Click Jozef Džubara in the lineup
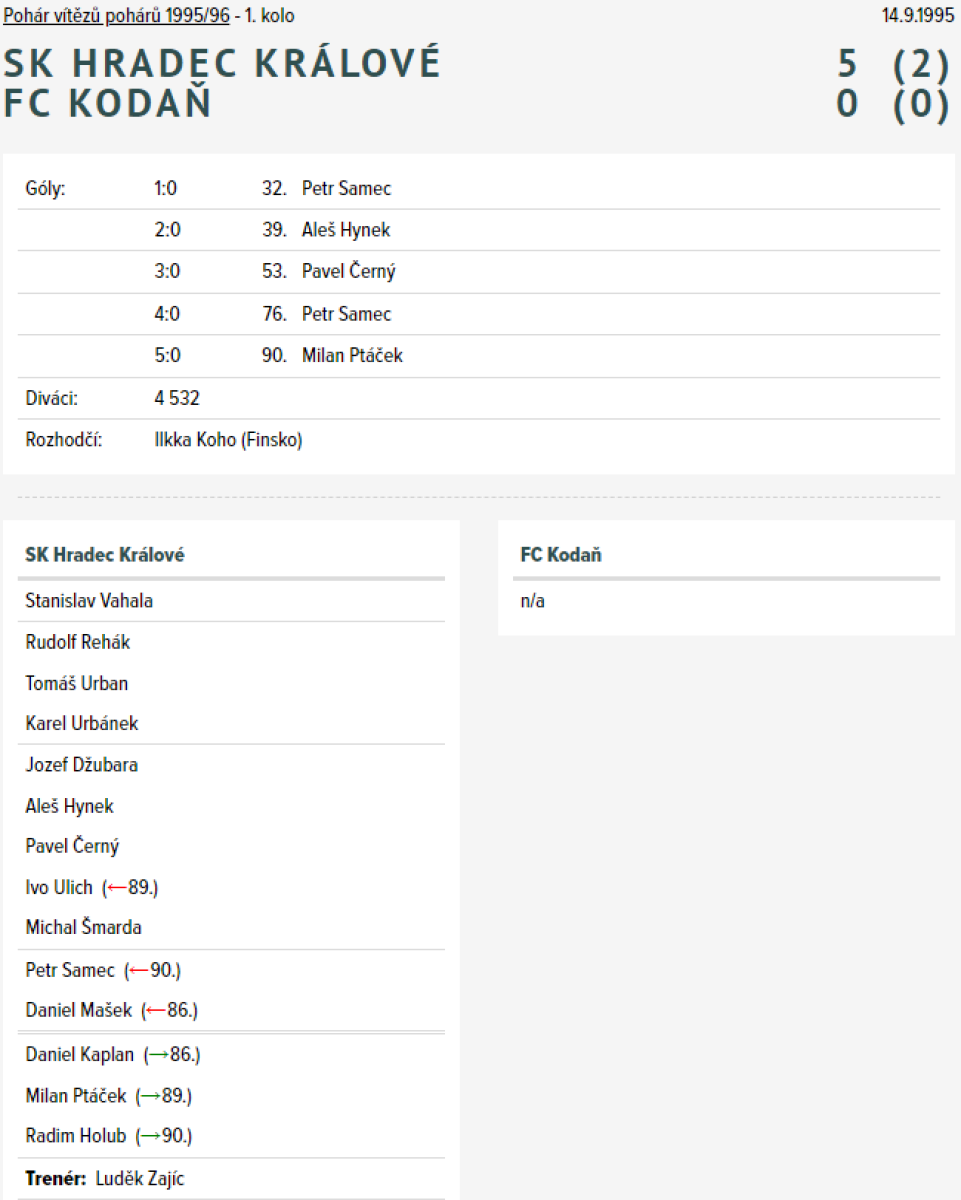Image resolution: width=961 pixels, height=1200 pixels. point(81,765)
